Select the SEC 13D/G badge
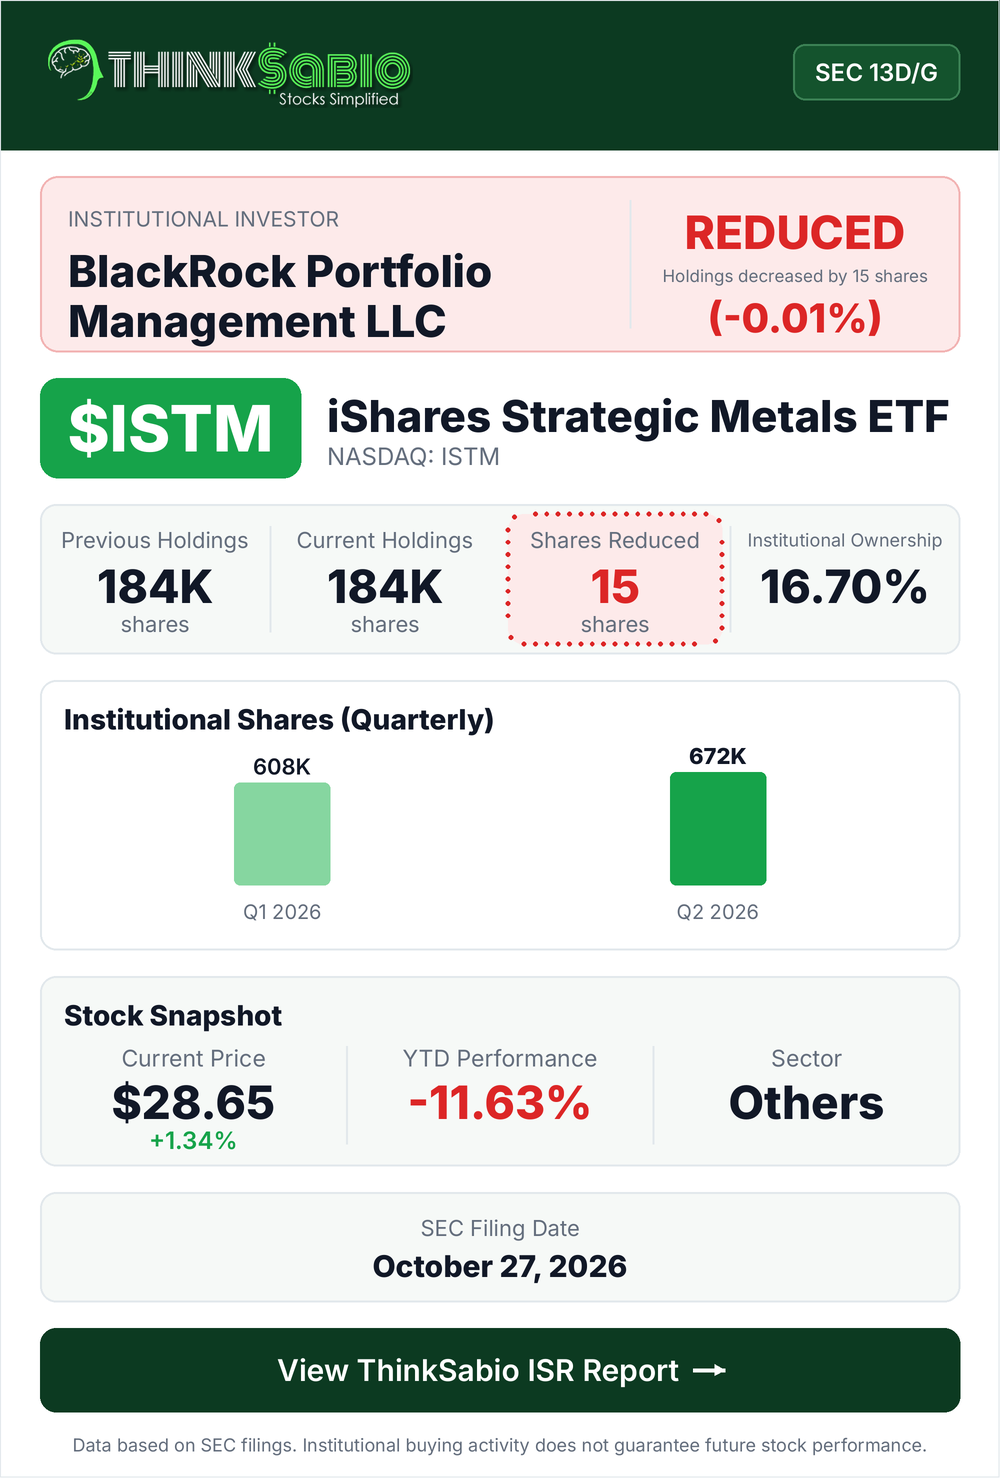The width and height of the screenshot is (1000, 1478). click(x=876, y=73)
